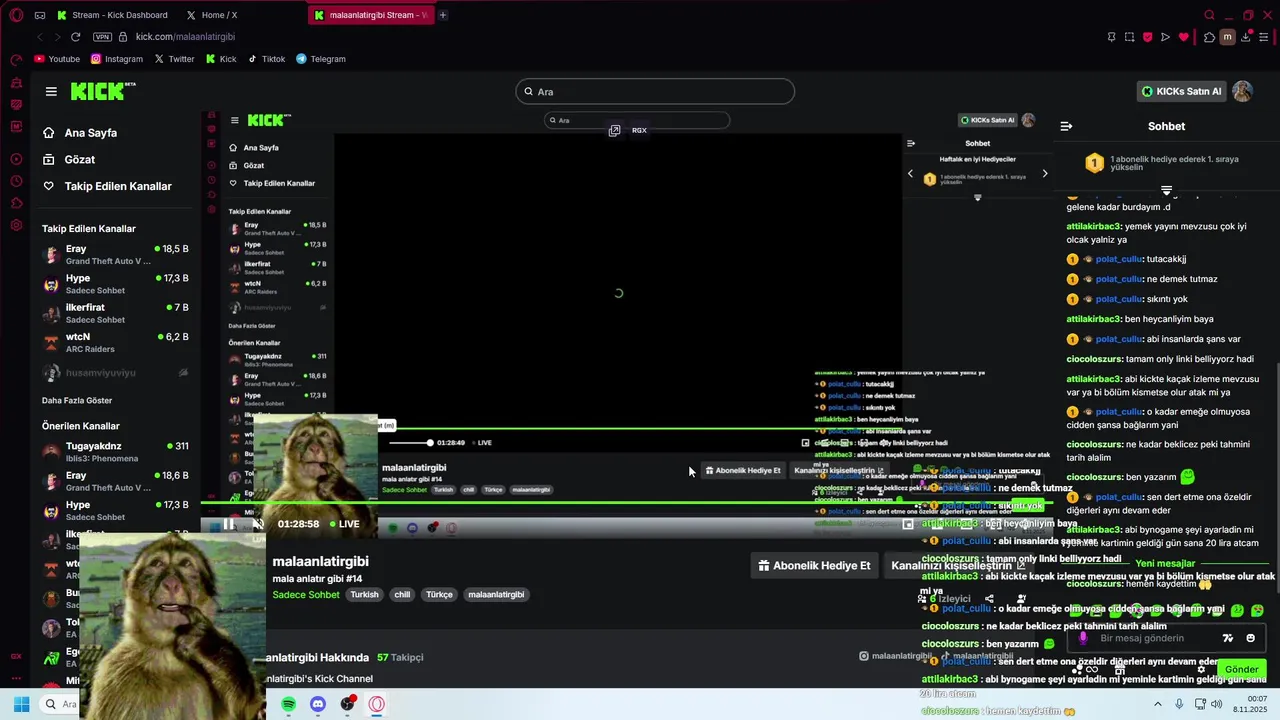The height and width of the screenshot is (720, 1280).
Task: Toggle the VPN badge in address bar
Action: pos(102,37)
